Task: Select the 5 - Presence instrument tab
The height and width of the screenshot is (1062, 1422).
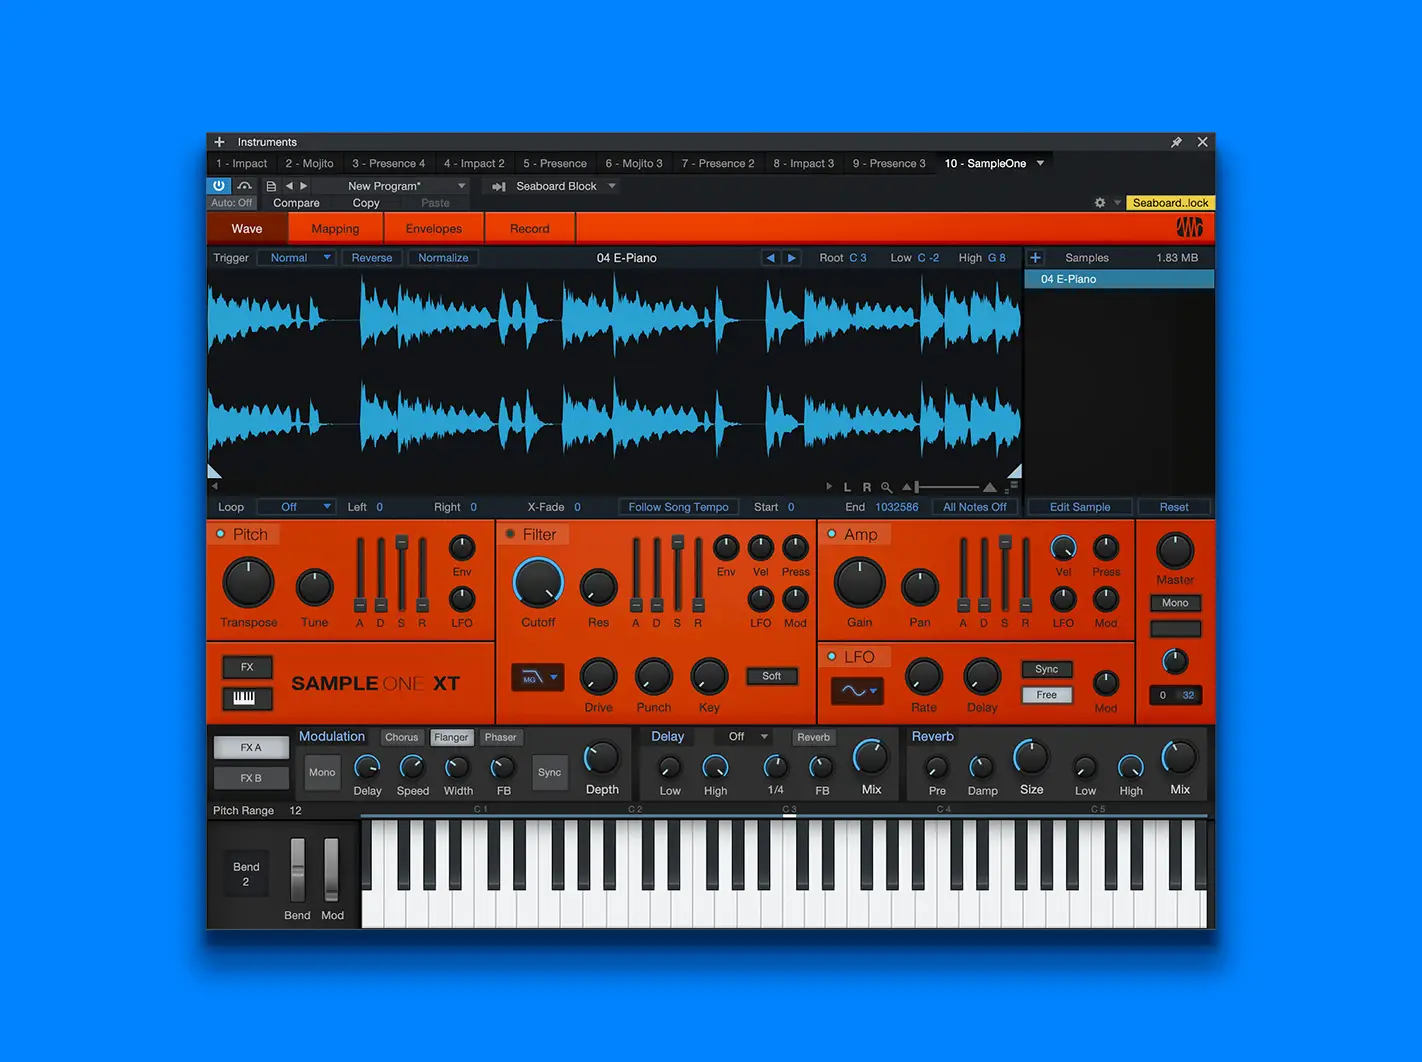Action: click(555, 163)
